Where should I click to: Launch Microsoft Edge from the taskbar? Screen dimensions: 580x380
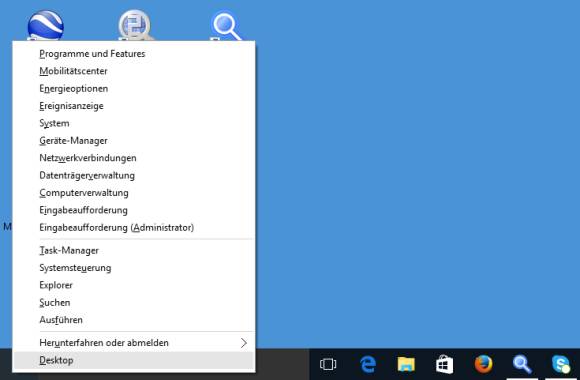(x=368, y=364)
